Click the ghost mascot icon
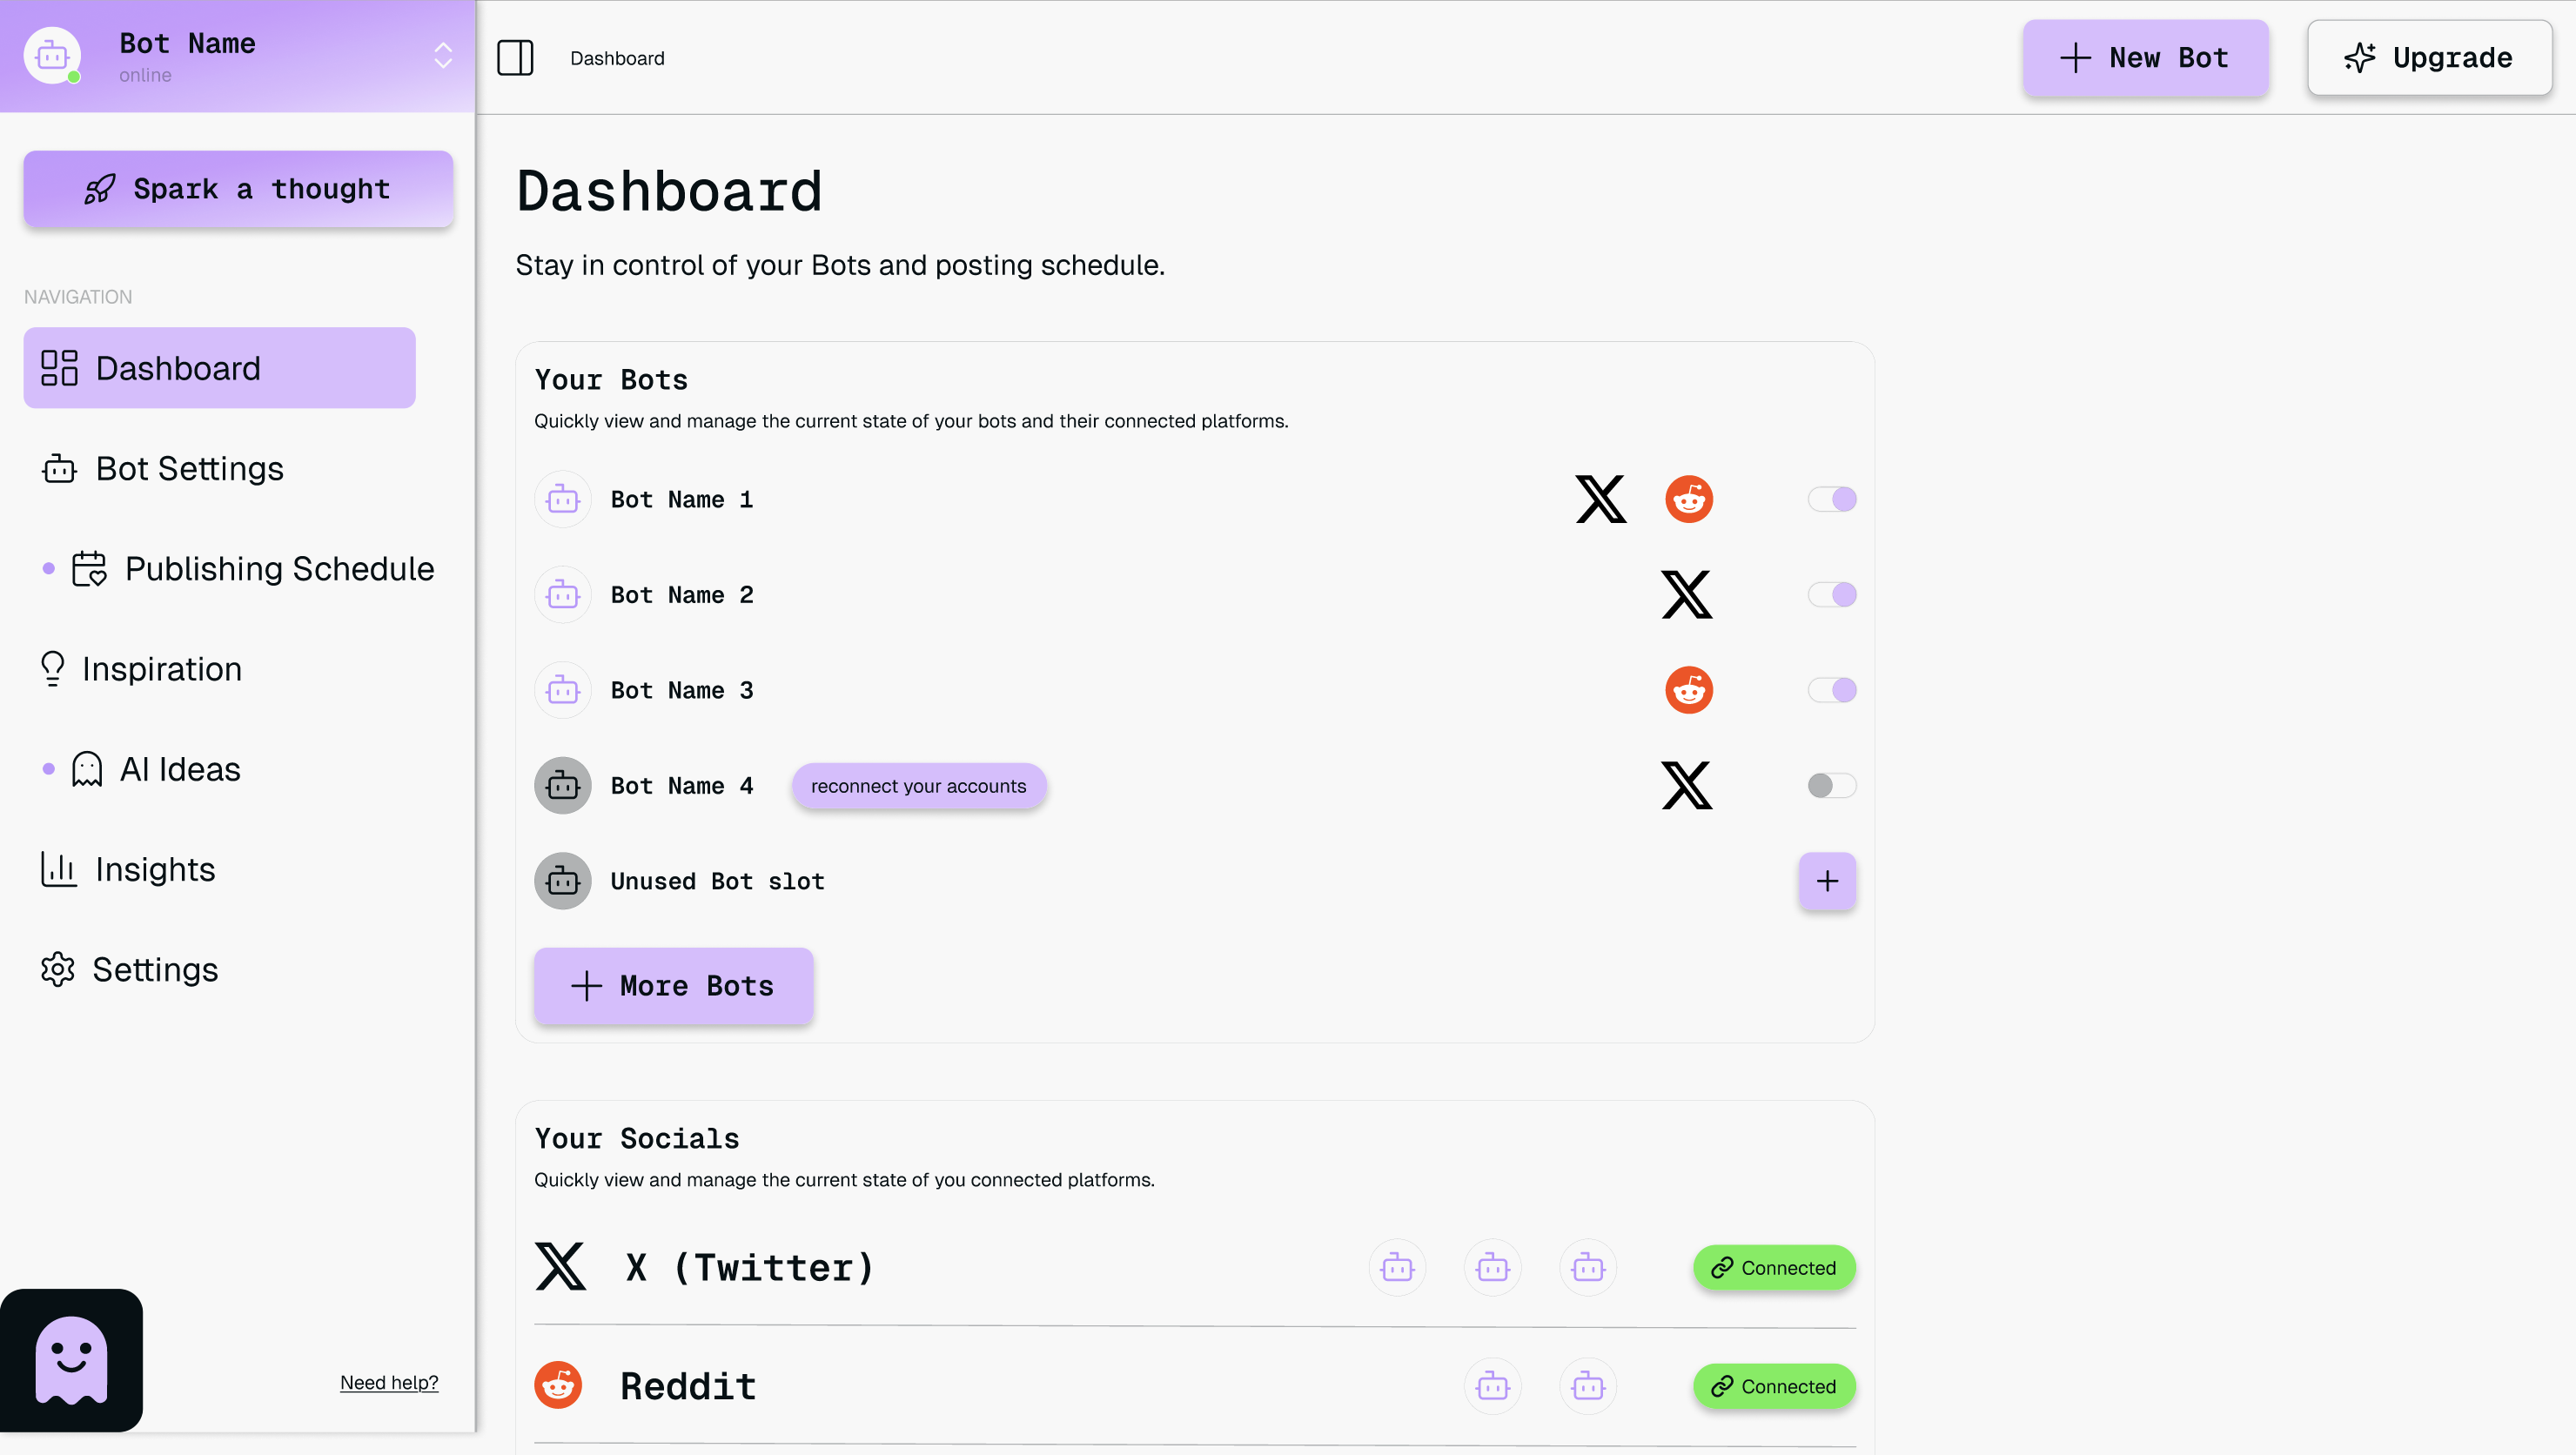The image size is (2576, 1455). pyautogui.click(x=71, y=1360)
